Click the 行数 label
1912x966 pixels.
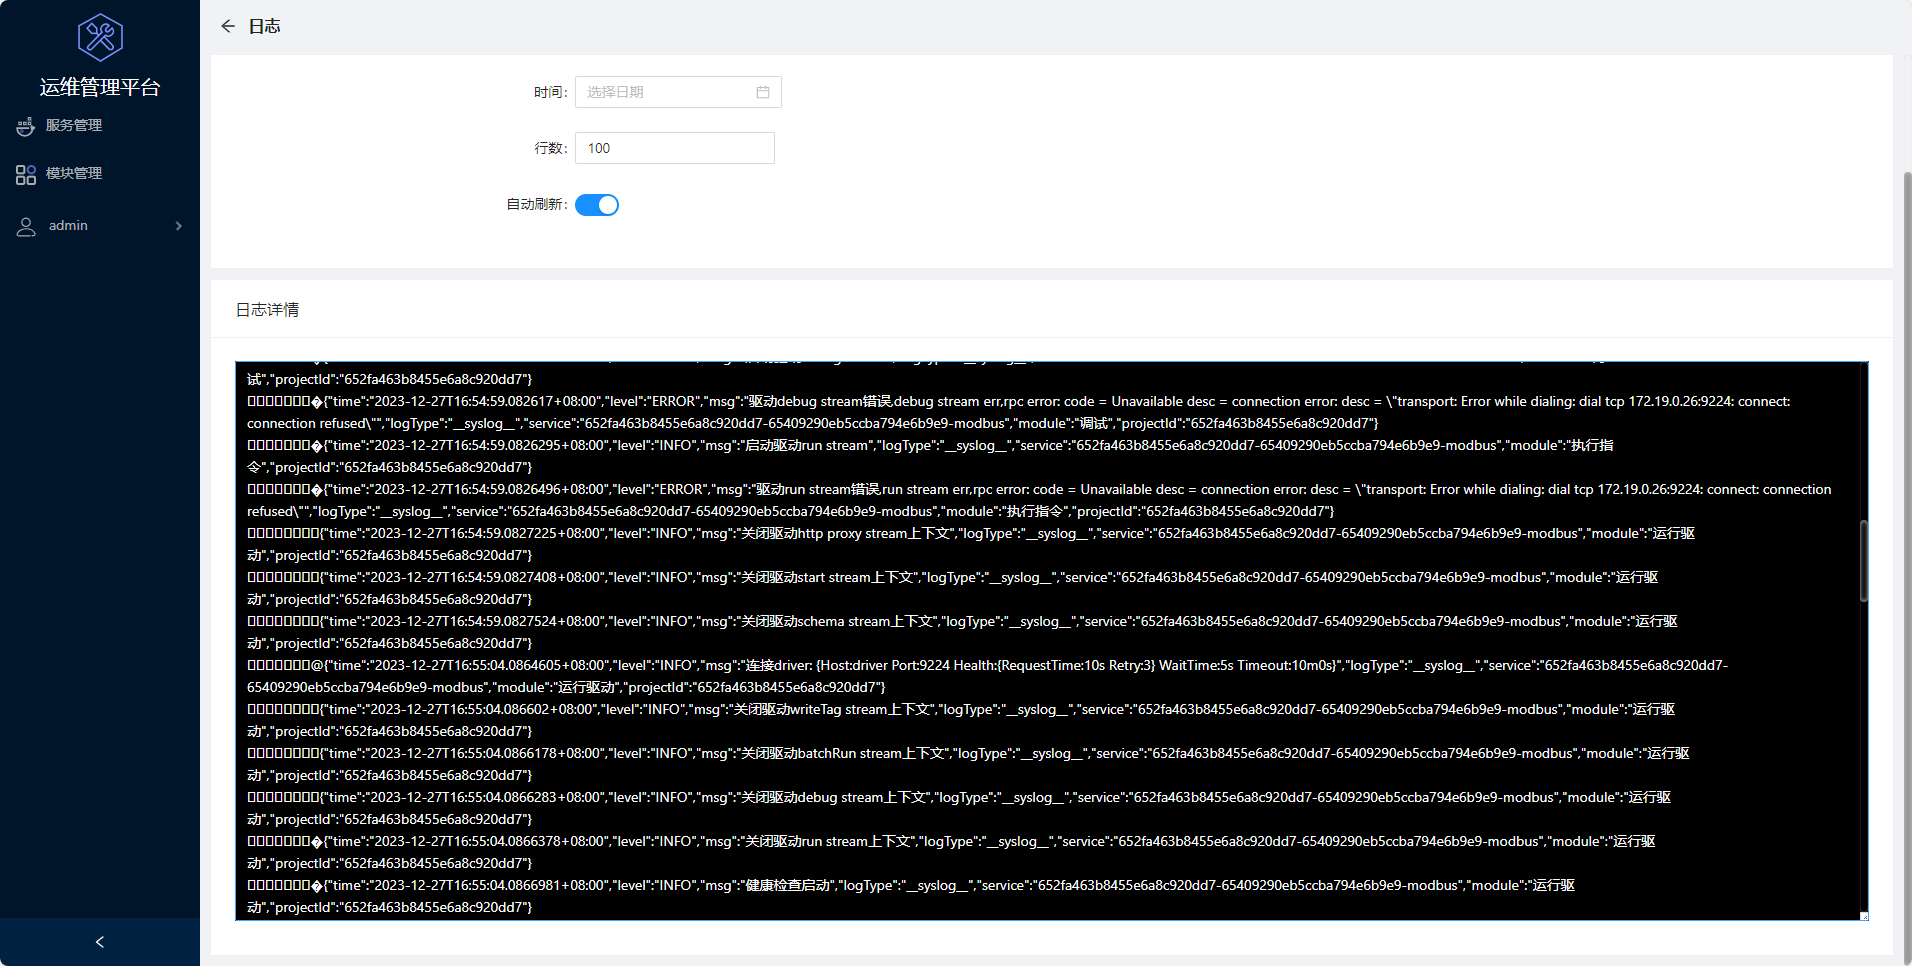(550, 148)
